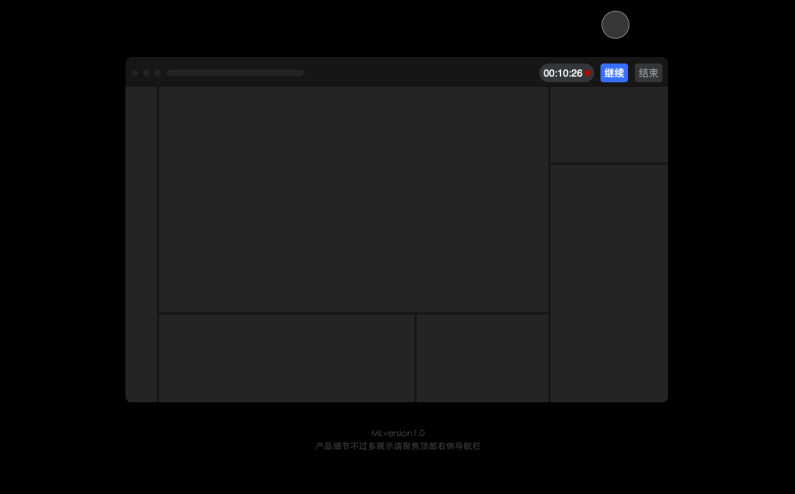
Task: Click the gray circle above the window
Action: point(615,25)
